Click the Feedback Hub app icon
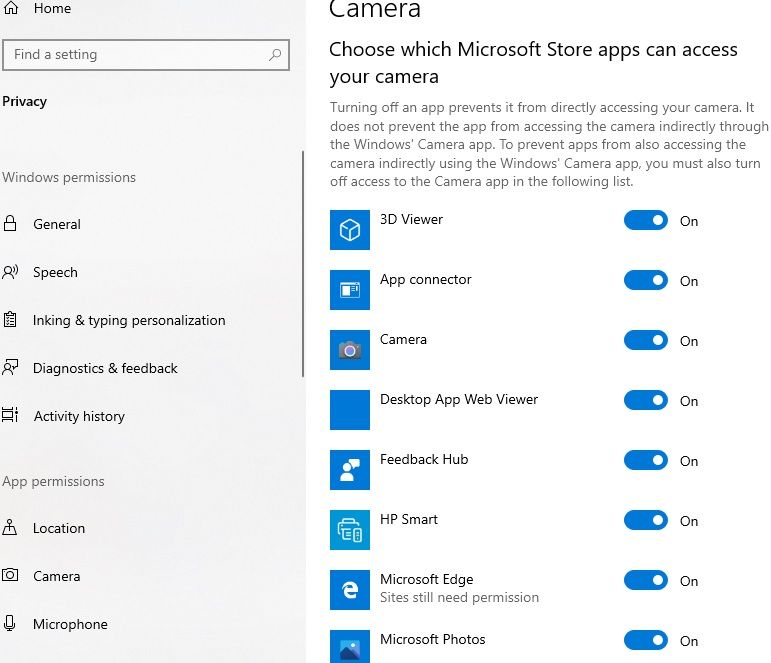The width and height of the screenshot is (771, 663). point(350,470)
